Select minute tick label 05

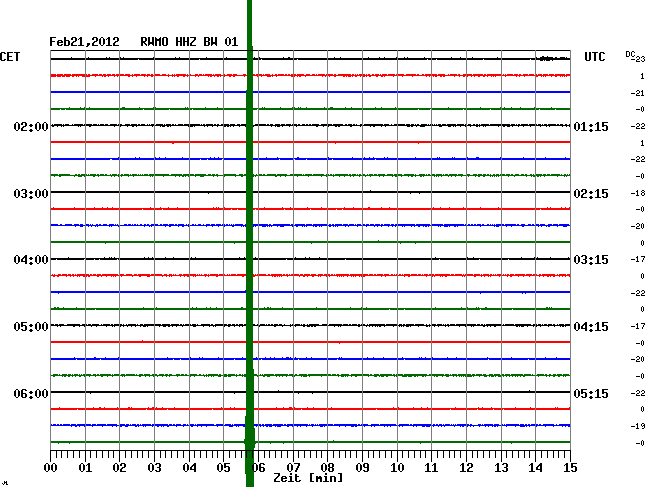(223, 468)
